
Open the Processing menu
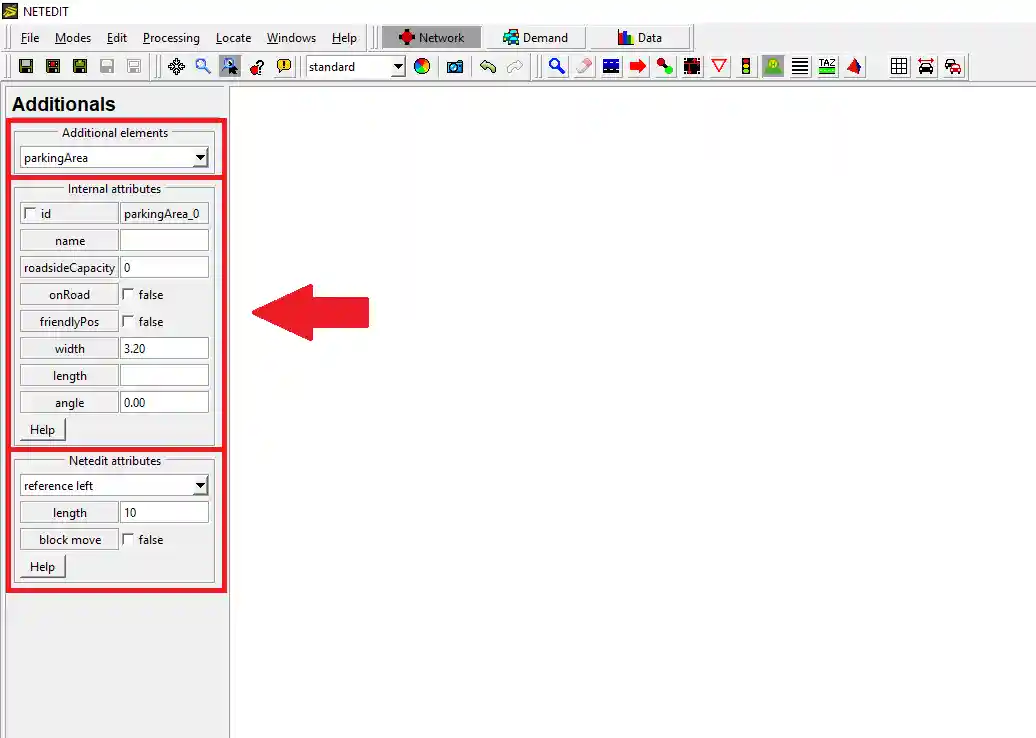point(171,38)
